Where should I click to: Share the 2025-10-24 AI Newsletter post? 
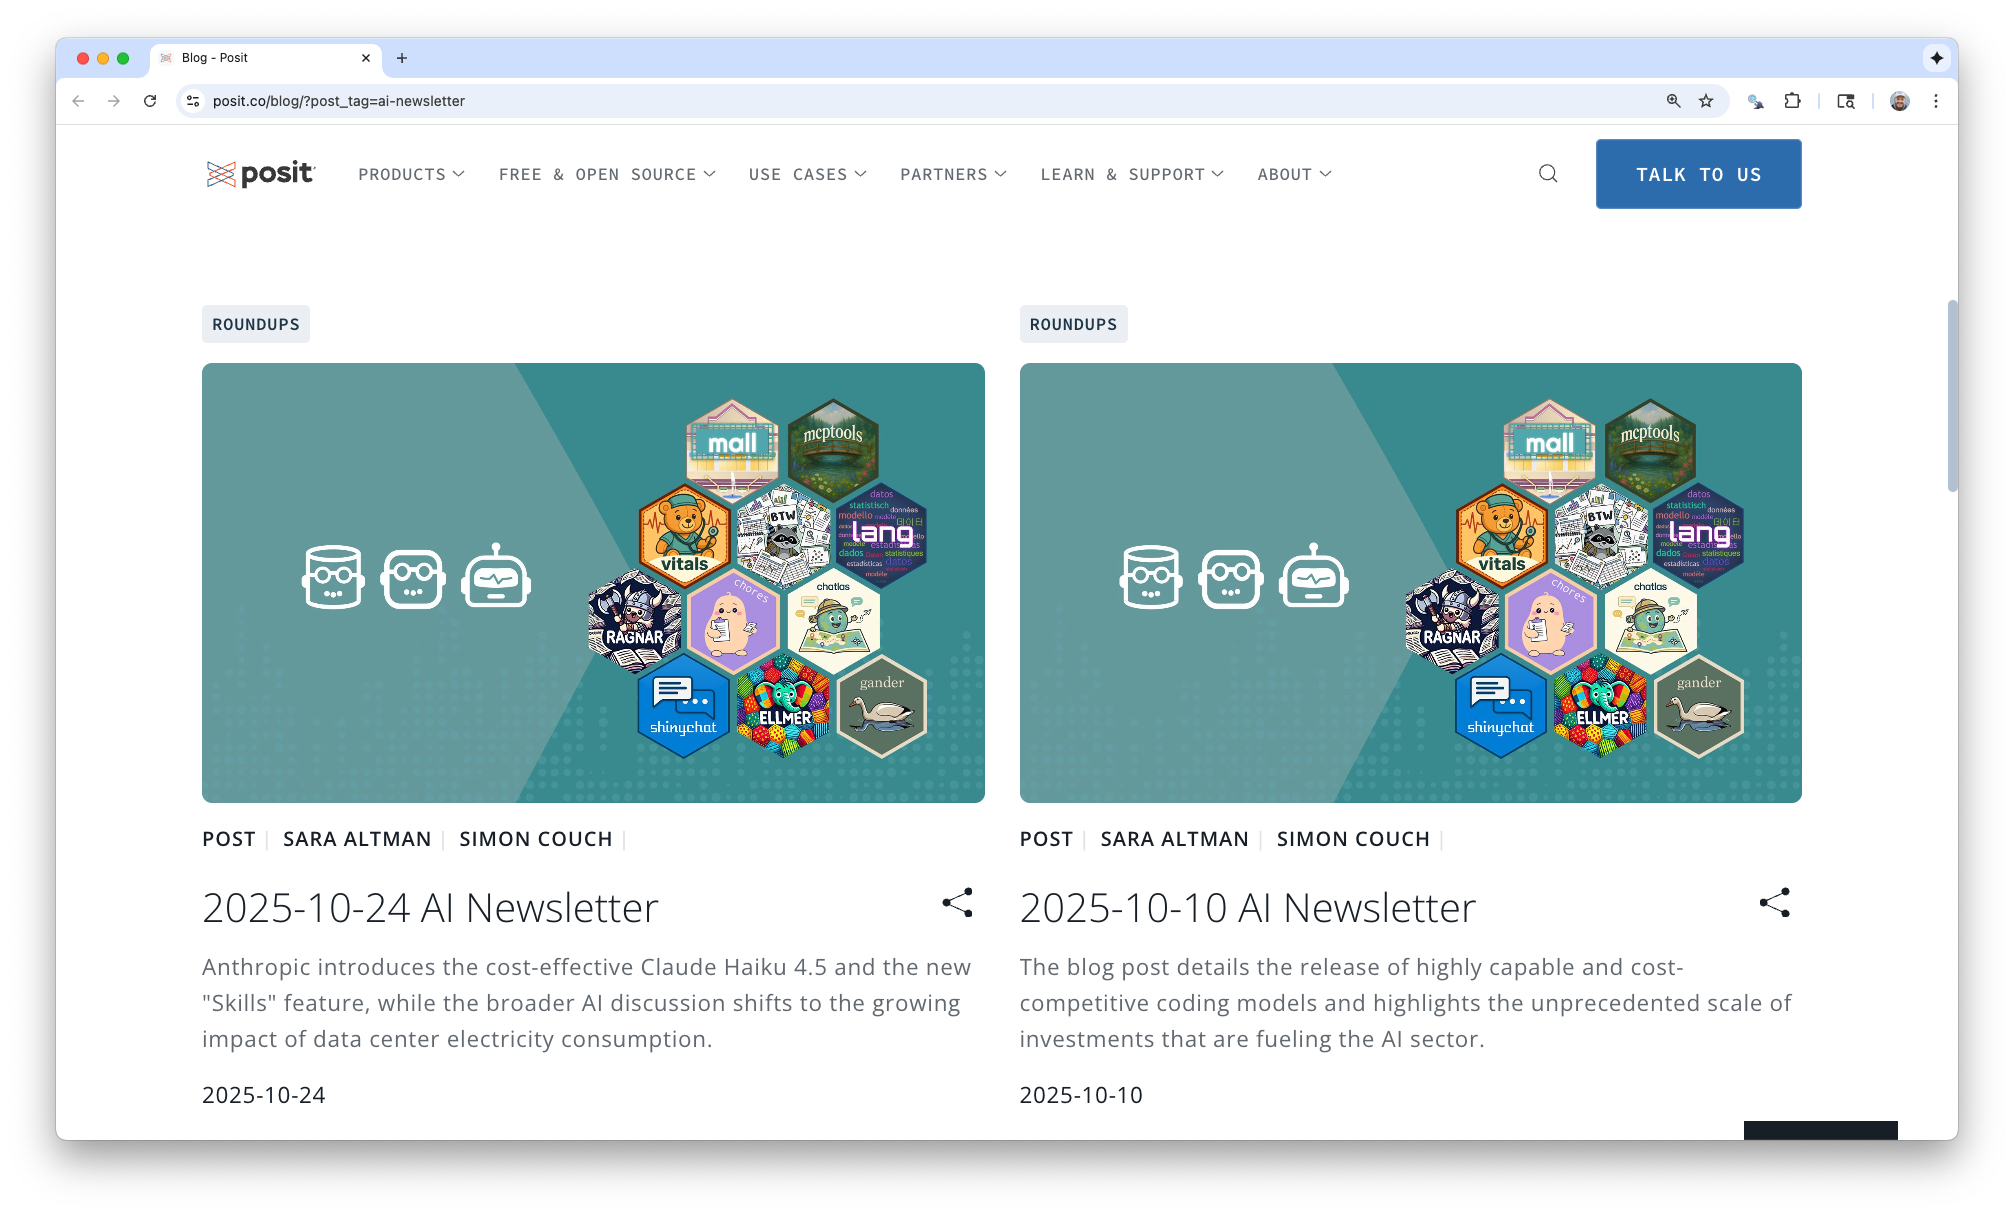click(957, 903)
